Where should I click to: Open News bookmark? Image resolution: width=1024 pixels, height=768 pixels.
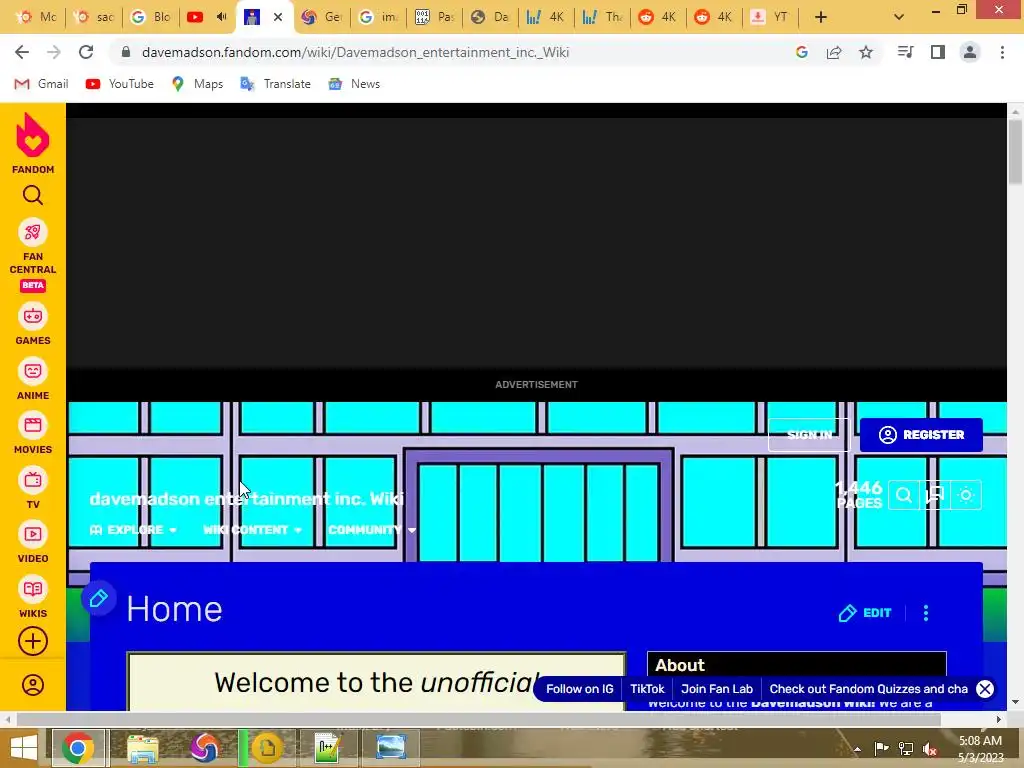pyautogui.click(x=354, y=84)
